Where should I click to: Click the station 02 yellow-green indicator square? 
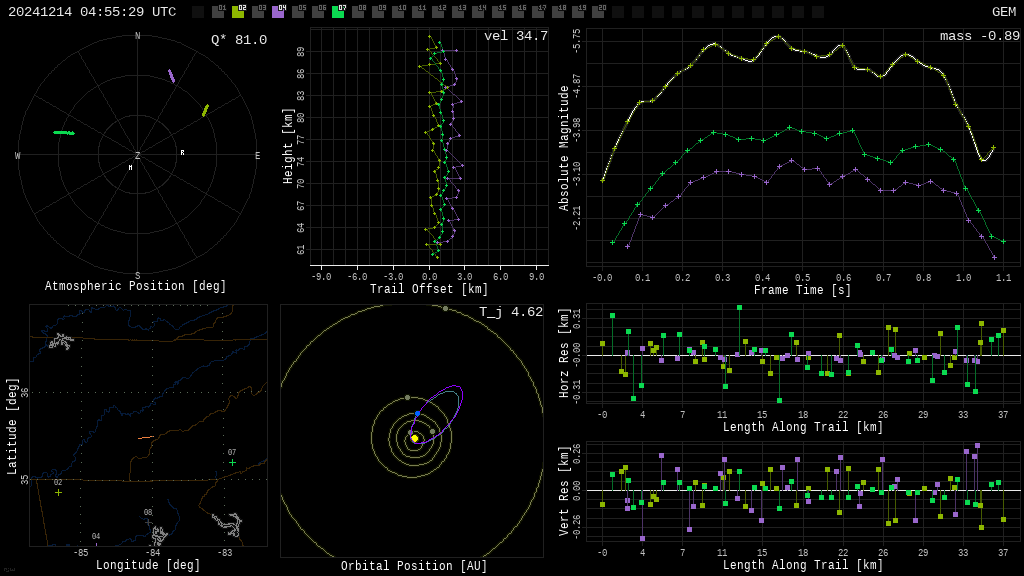pos(238,12)
